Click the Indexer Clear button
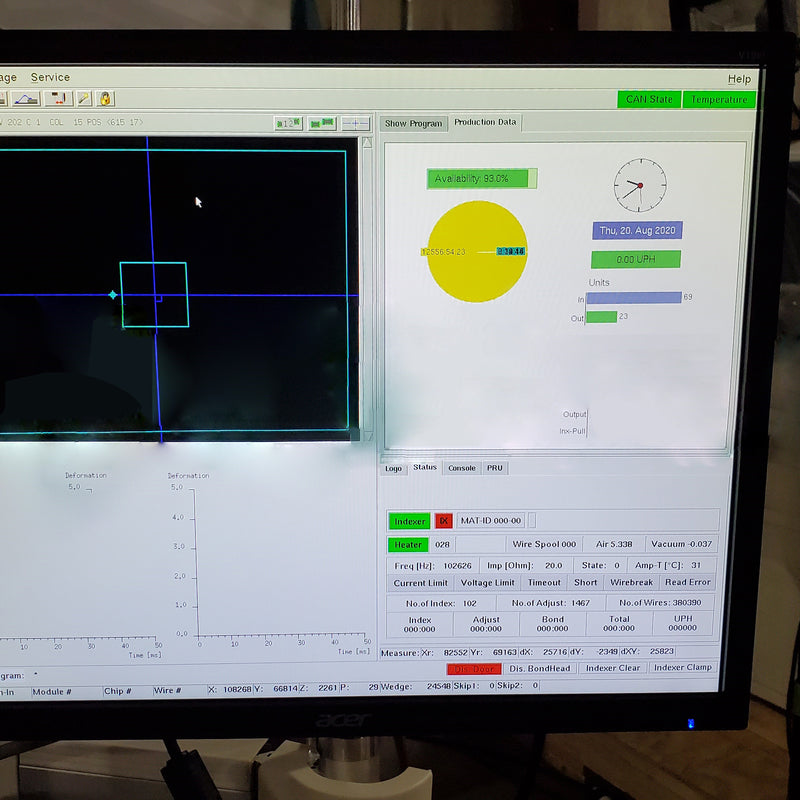Screen dimensions: 800x800 613,668
